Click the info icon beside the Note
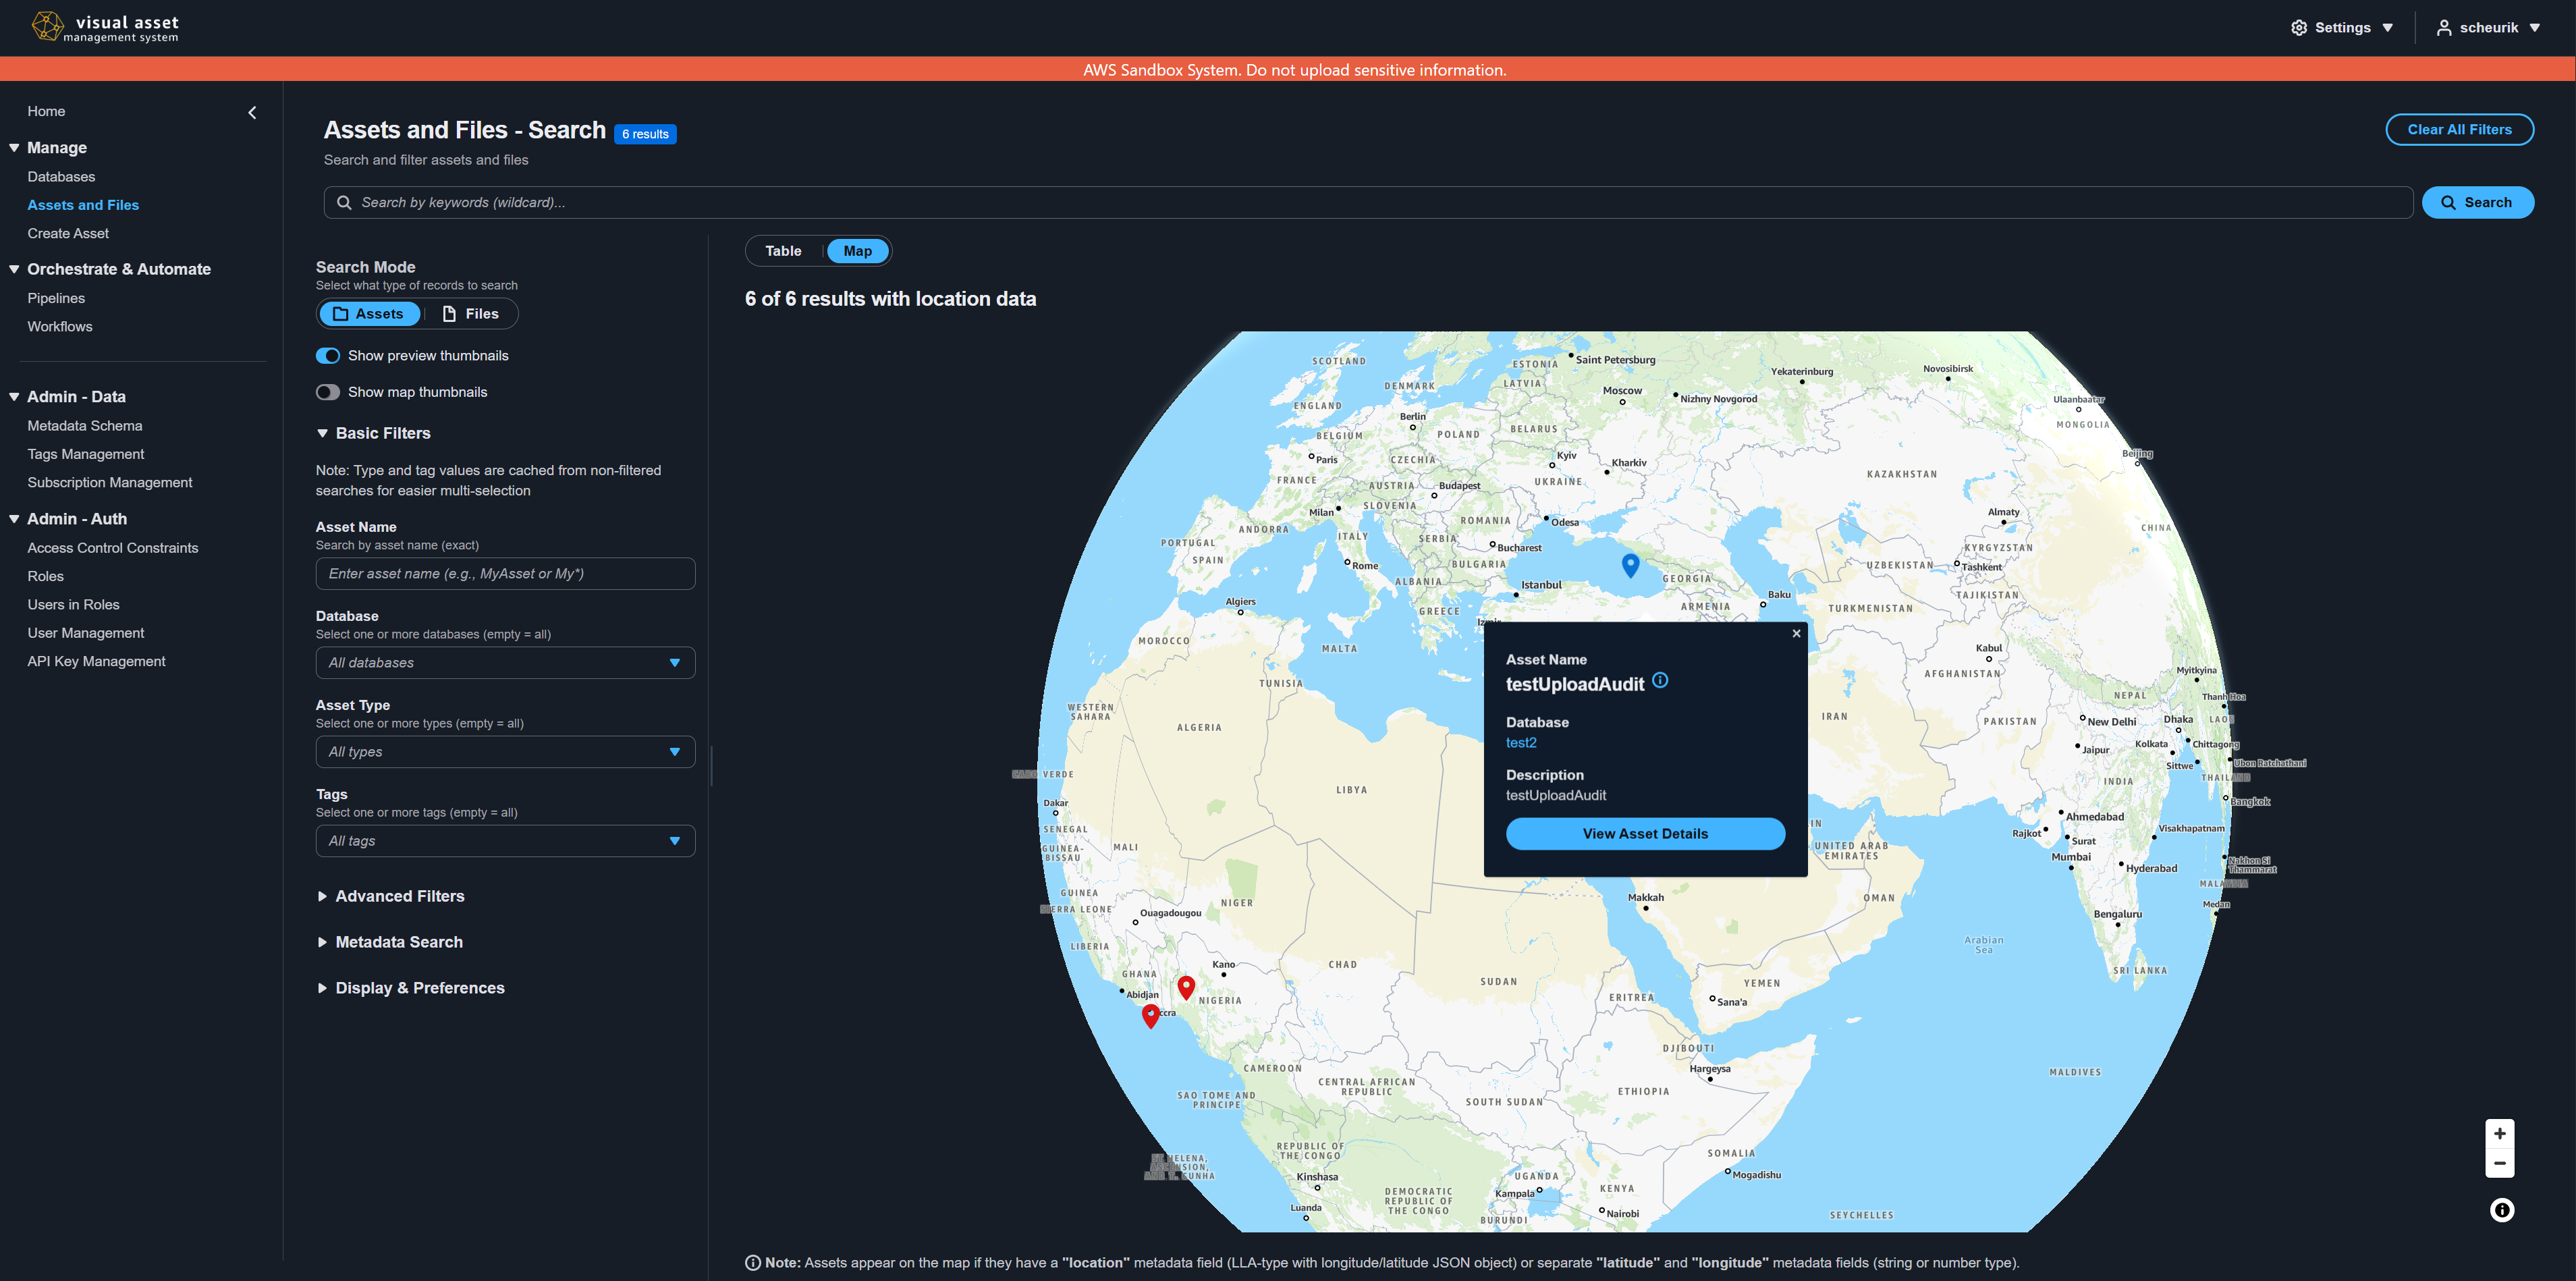Image resolution: width=2576 pixels, height=1281 pixels. point(753,1263)
